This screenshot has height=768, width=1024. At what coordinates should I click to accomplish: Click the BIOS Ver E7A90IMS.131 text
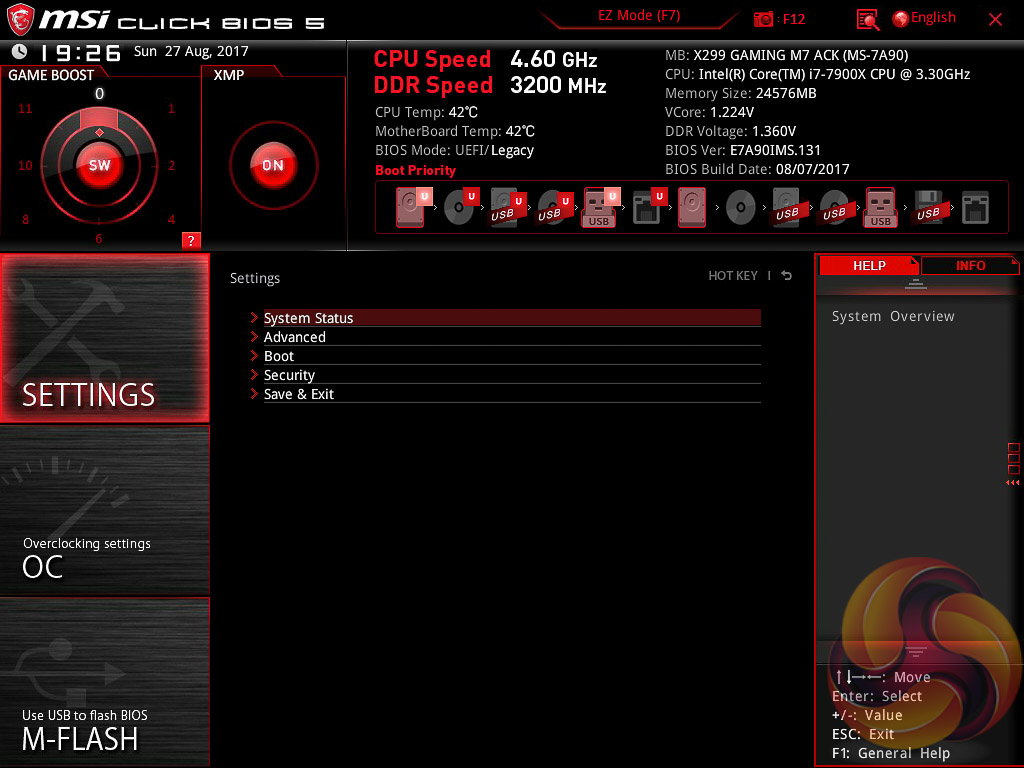743,150
